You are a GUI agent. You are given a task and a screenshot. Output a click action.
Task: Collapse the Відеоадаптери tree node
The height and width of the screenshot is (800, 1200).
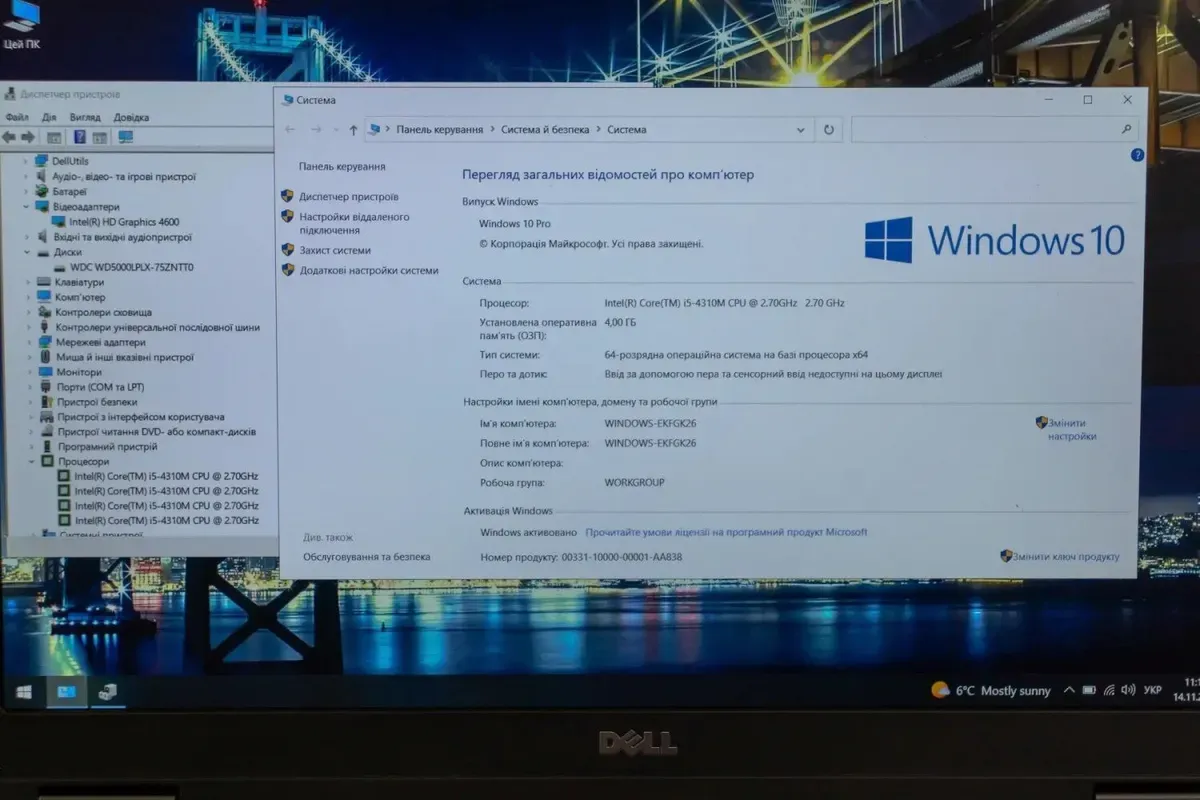click(x=28, y=207)
